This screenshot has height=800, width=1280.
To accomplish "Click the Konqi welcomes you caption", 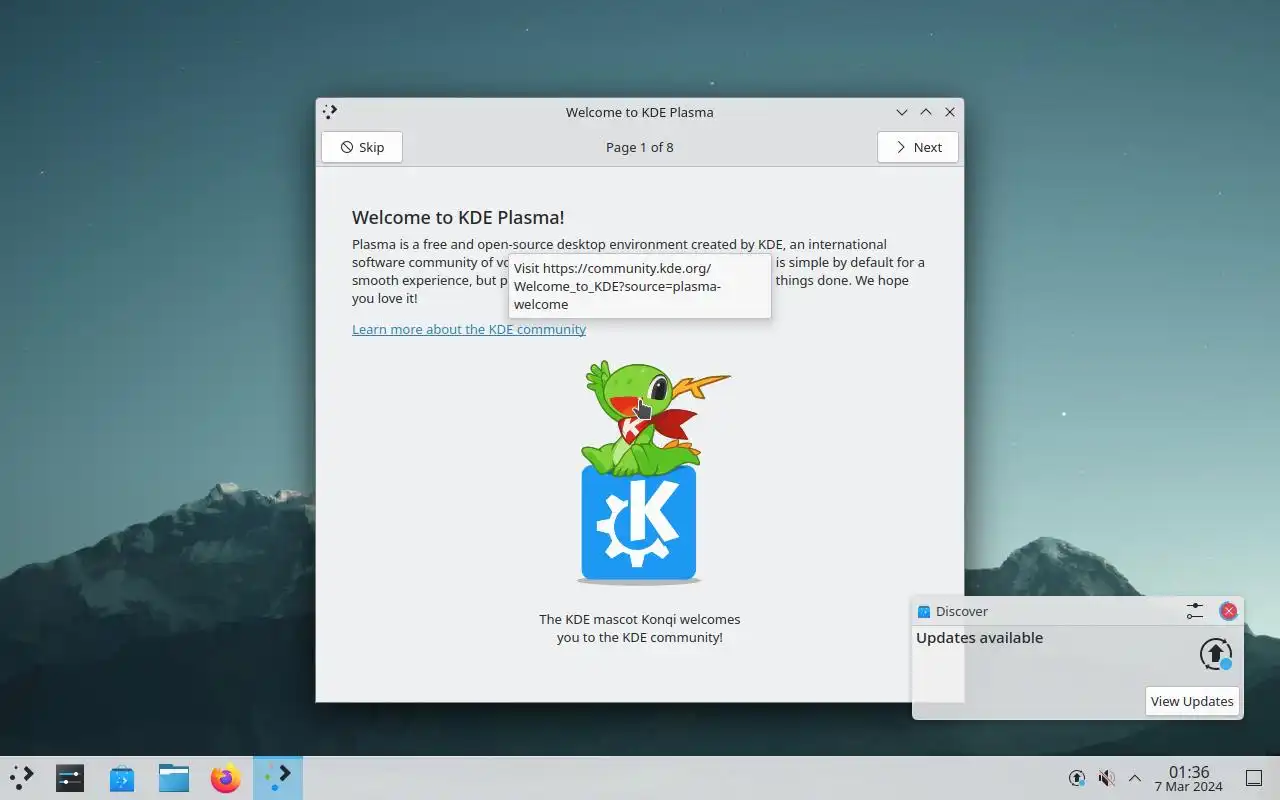I will click(640, 628).
